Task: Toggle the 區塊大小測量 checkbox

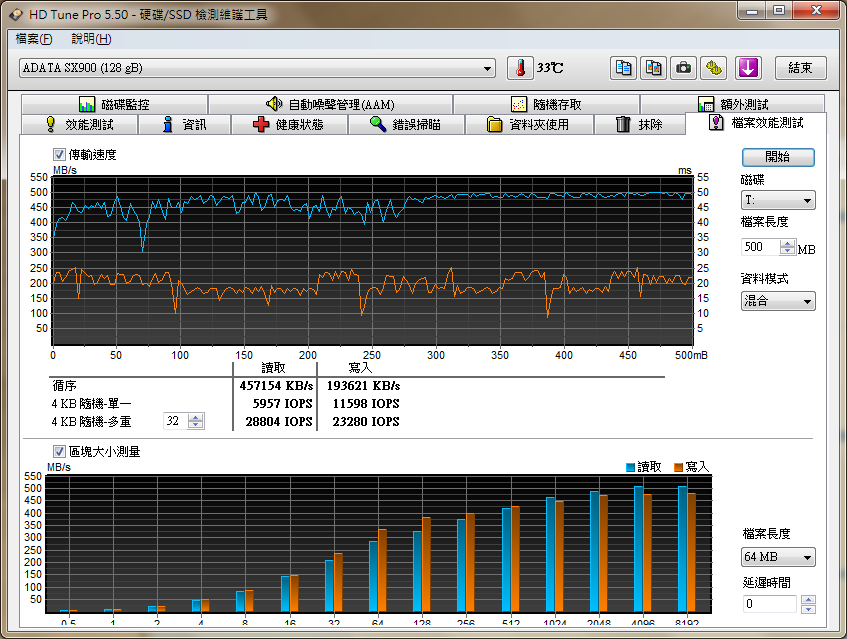Action: [x=59, y=452]
